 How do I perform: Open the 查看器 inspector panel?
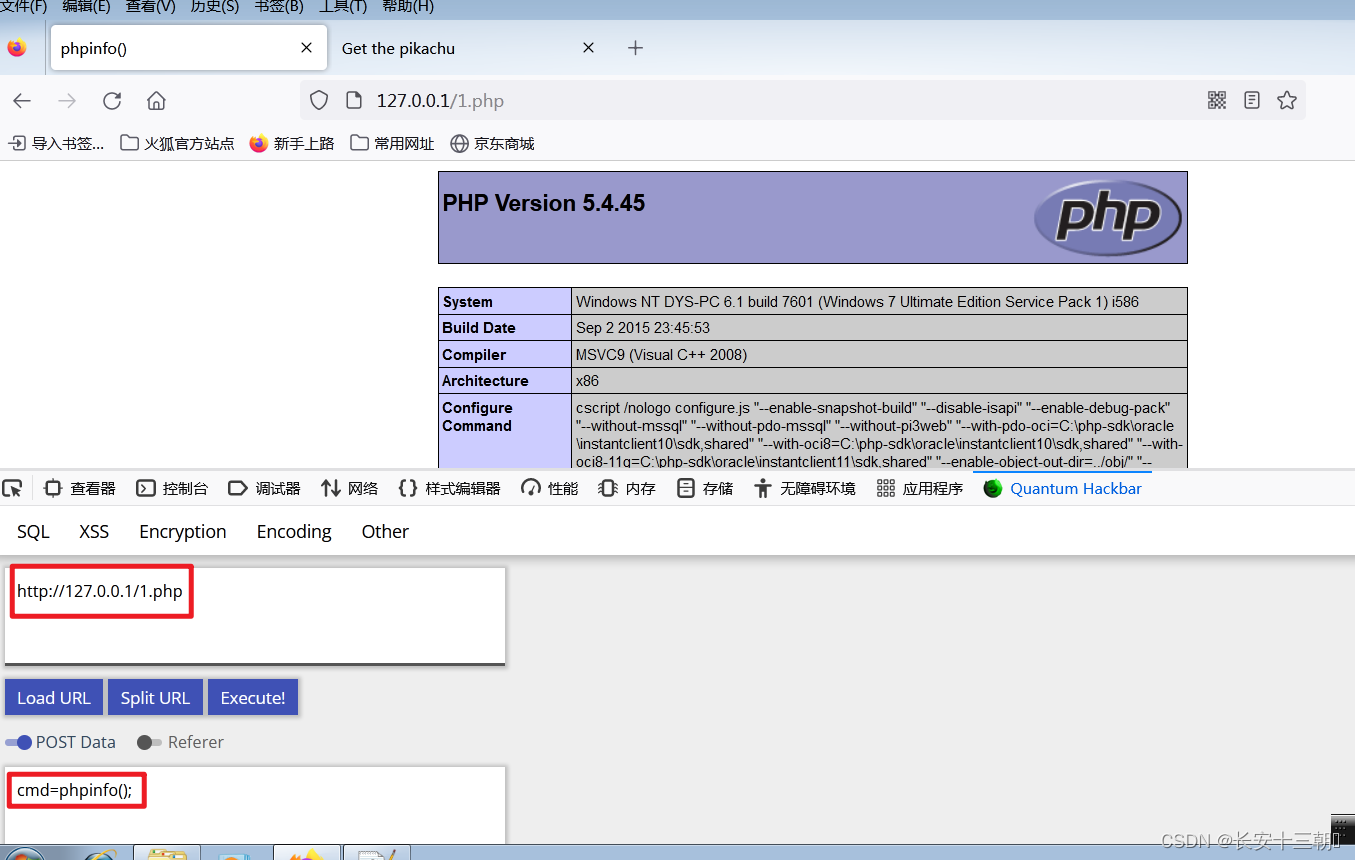point(80,488)
